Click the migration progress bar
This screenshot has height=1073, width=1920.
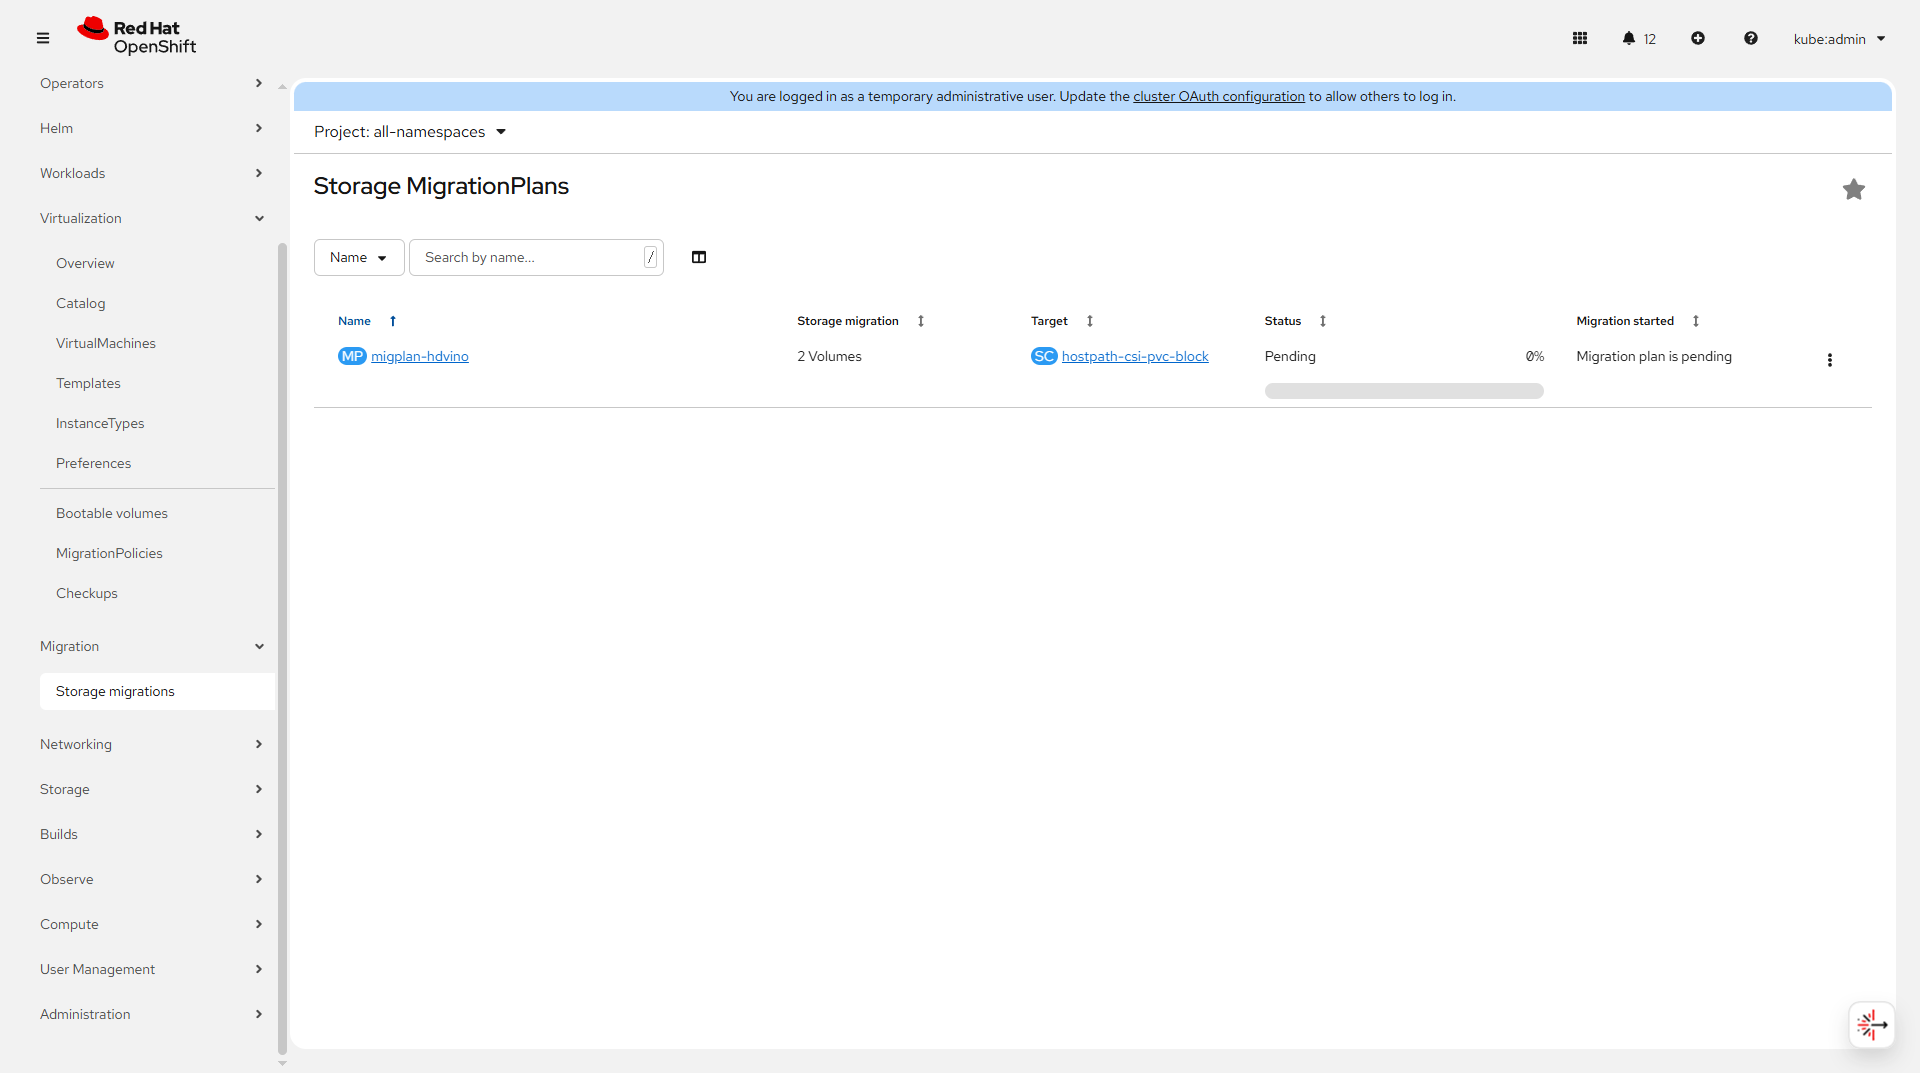1404,391
